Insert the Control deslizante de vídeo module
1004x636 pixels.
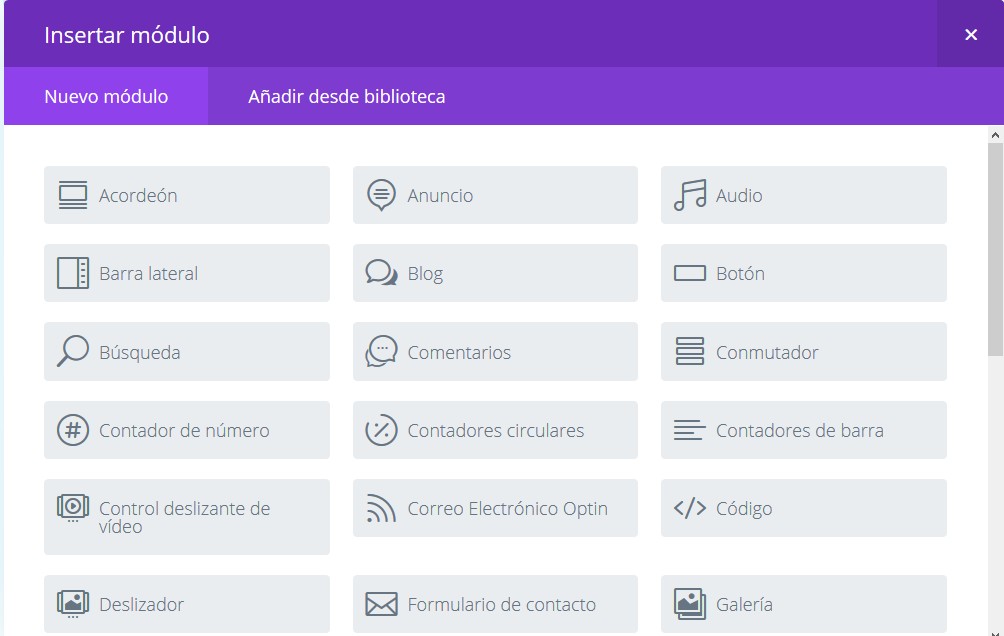point(186,517)
